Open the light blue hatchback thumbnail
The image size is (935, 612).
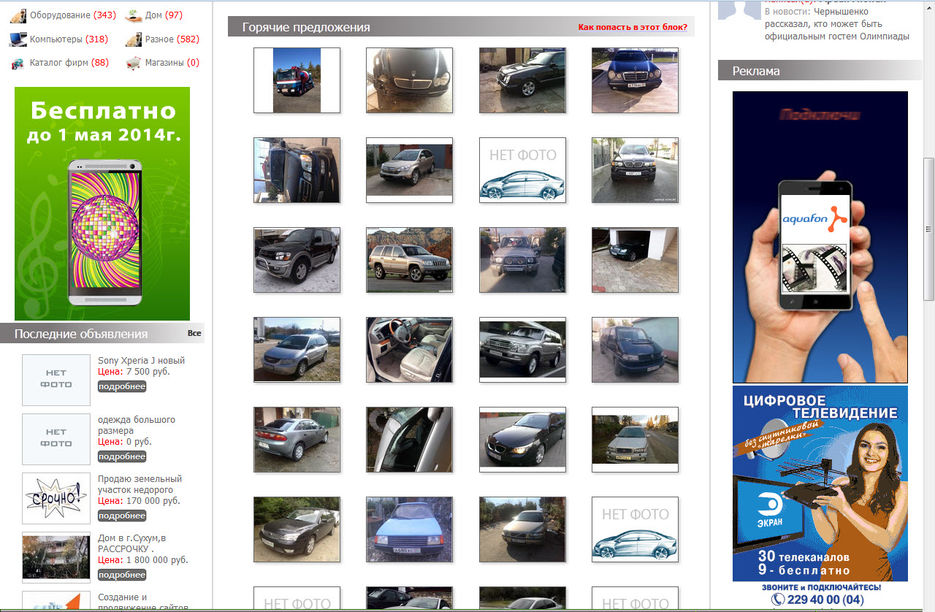[410, 530]
